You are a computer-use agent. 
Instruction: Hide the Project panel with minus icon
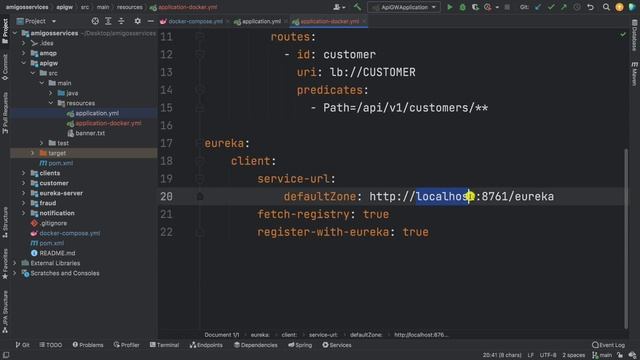151,21
